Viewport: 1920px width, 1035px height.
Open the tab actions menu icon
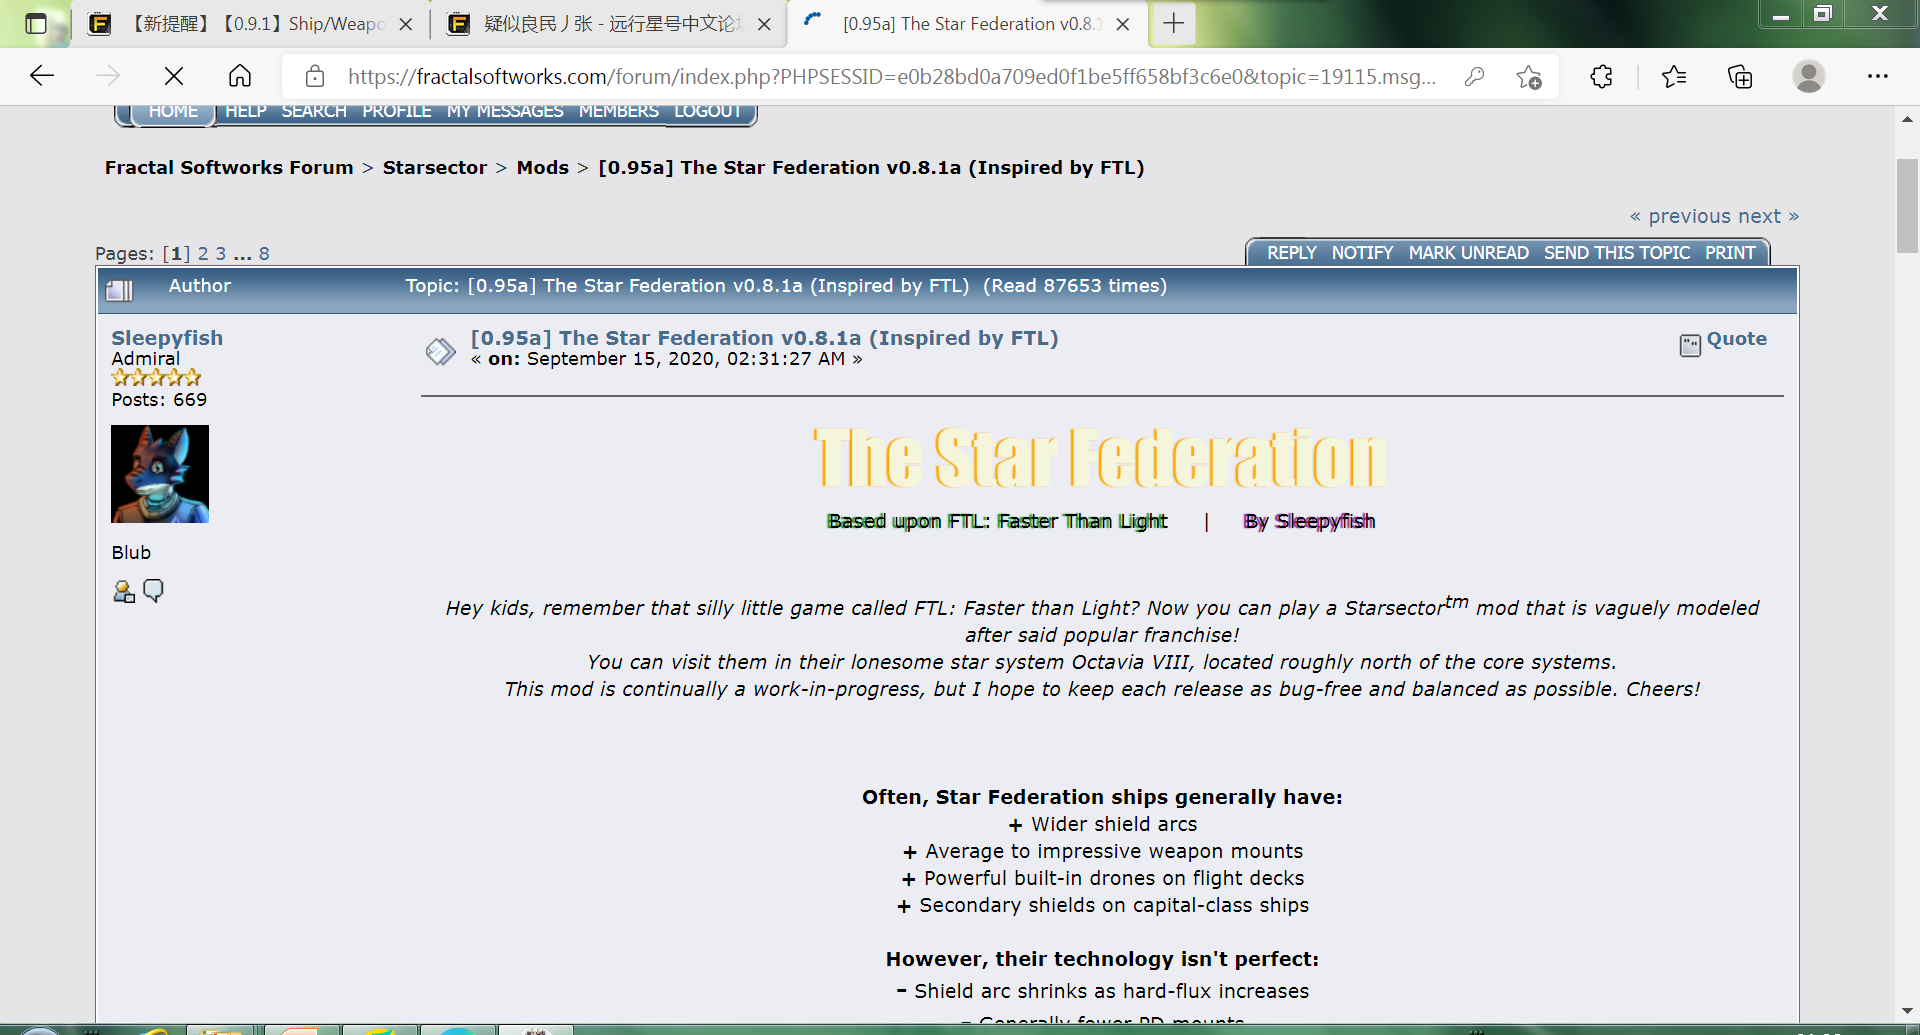(x=36, y=24)
